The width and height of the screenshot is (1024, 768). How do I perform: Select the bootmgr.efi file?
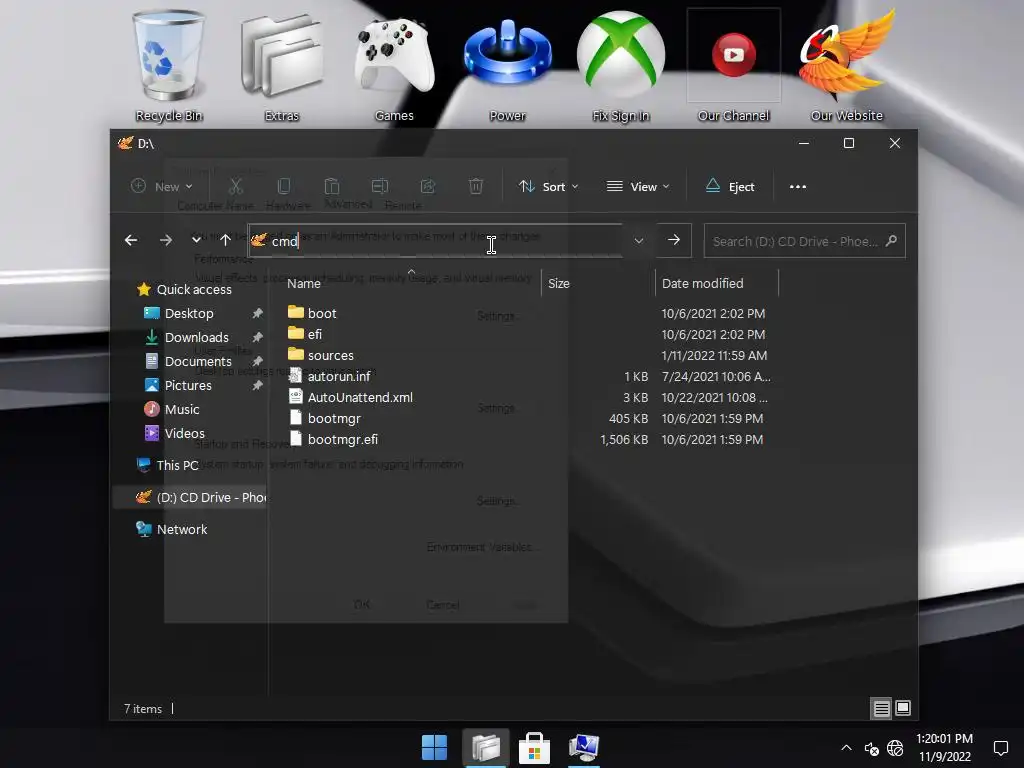coord(343,440)
